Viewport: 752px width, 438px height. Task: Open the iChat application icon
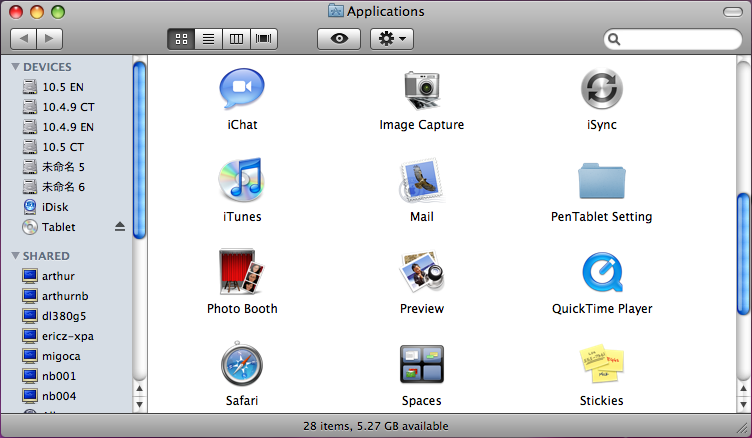coord(242,89)
